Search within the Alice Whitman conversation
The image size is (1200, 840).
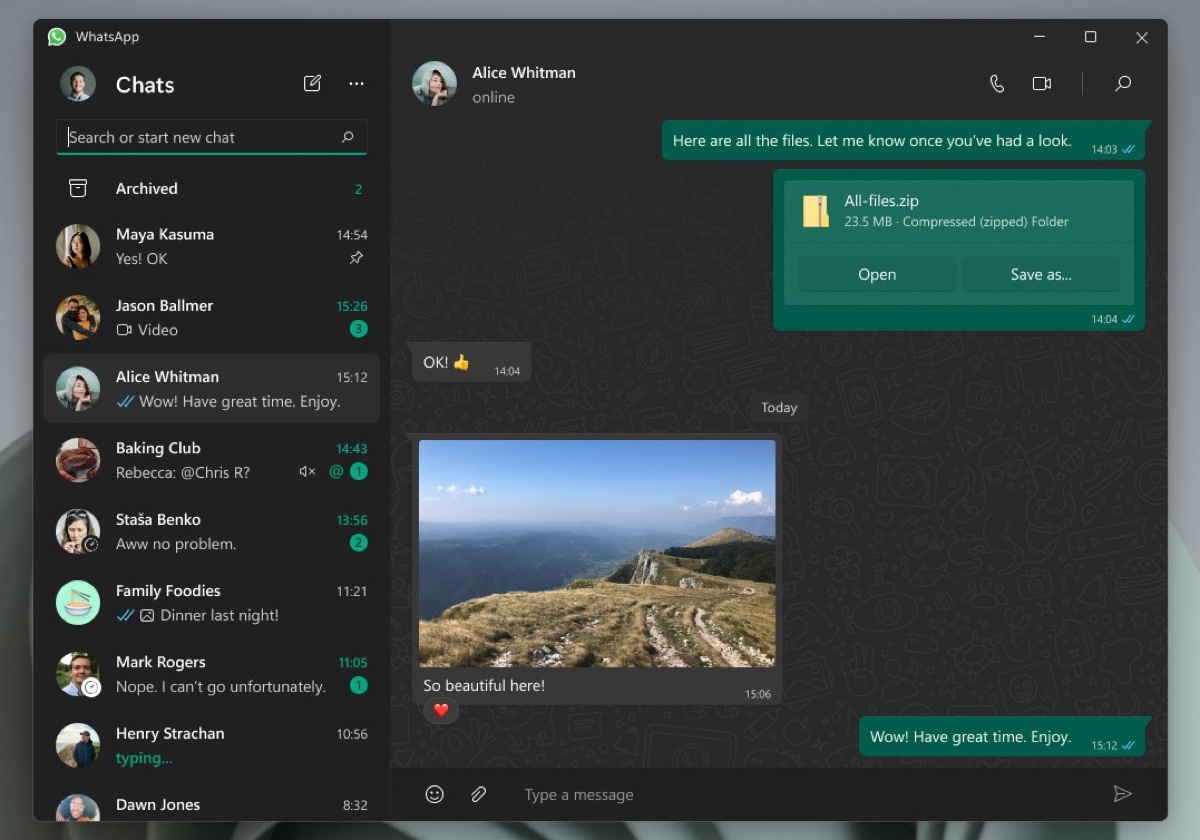click(1122, 84)
